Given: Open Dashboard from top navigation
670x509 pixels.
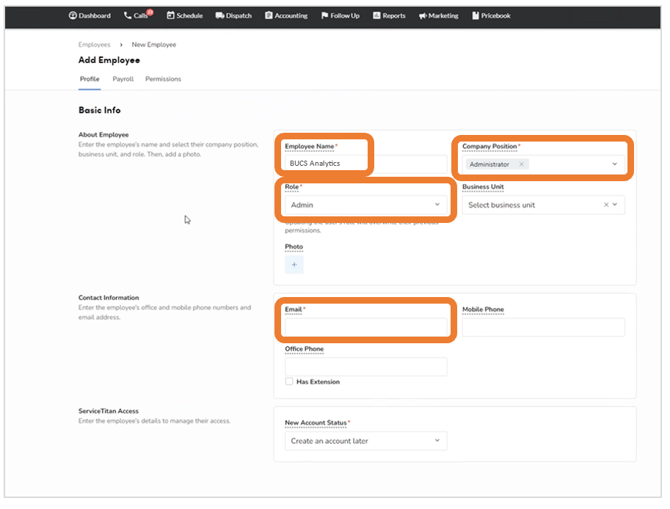Looking at the screenshot, I should pos(90,16).
